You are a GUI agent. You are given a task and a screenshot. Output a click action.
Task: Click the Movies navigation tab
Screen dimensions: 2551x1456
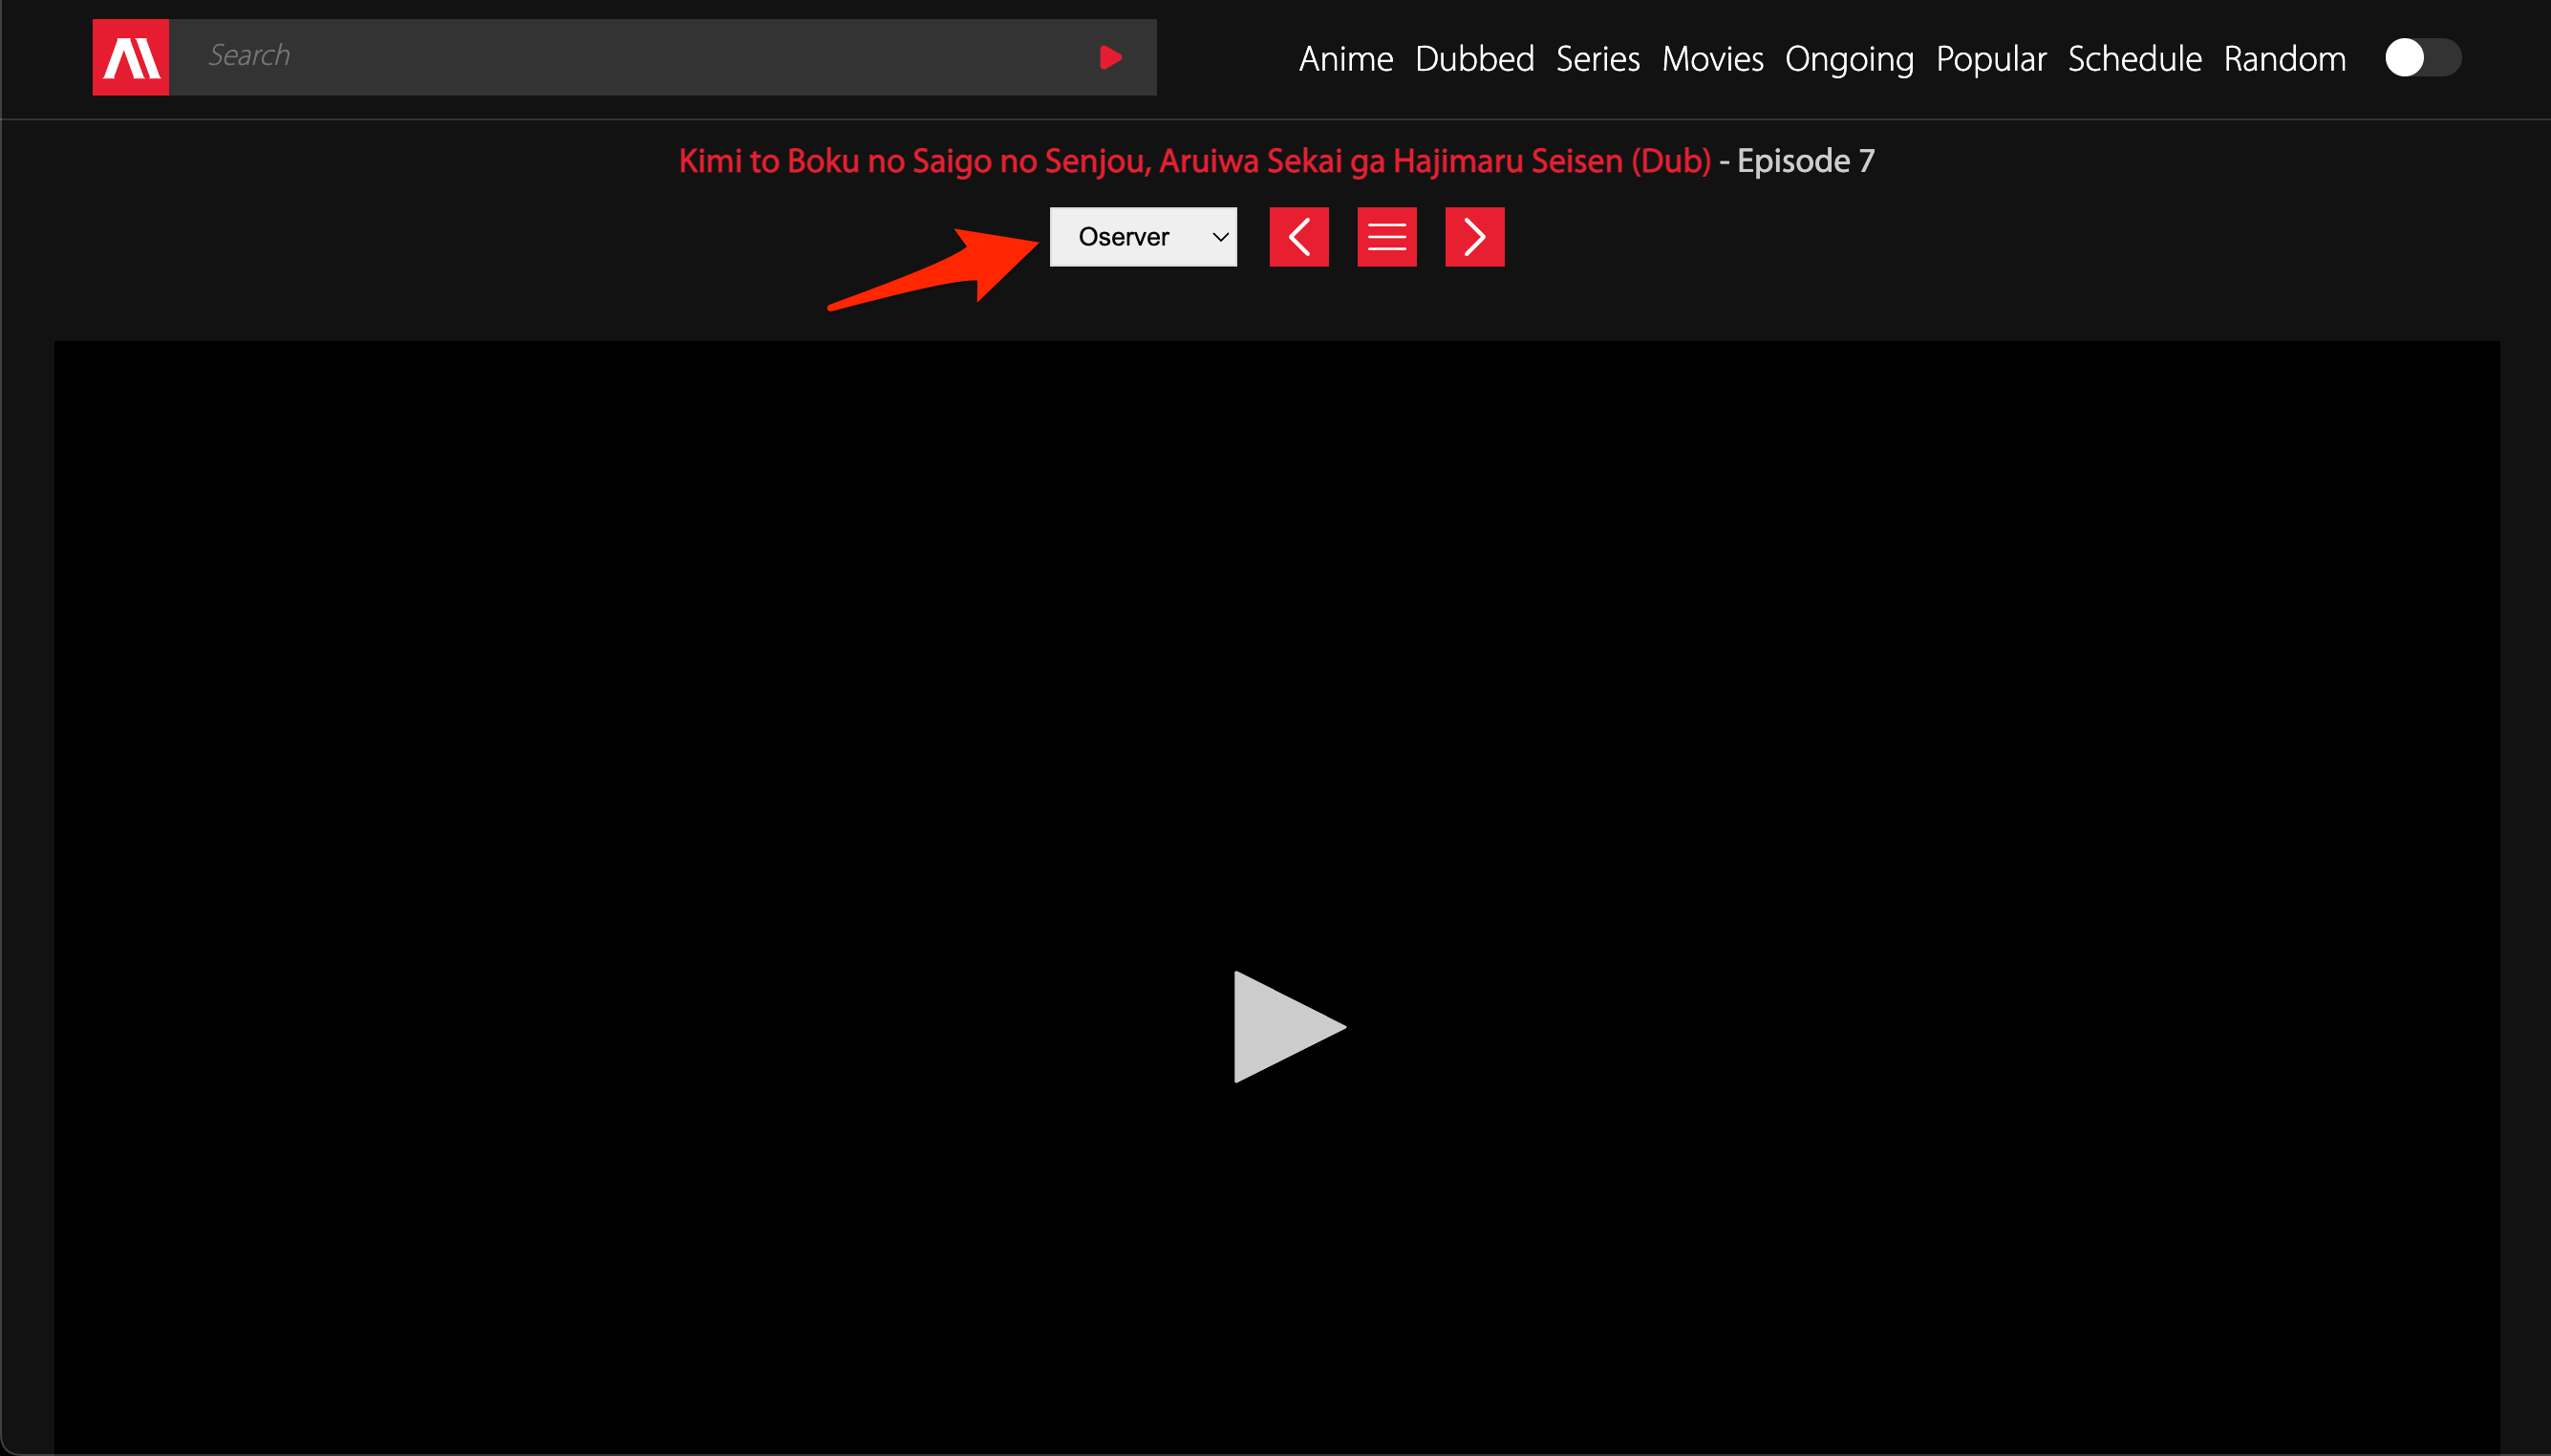pos(1713,59)
